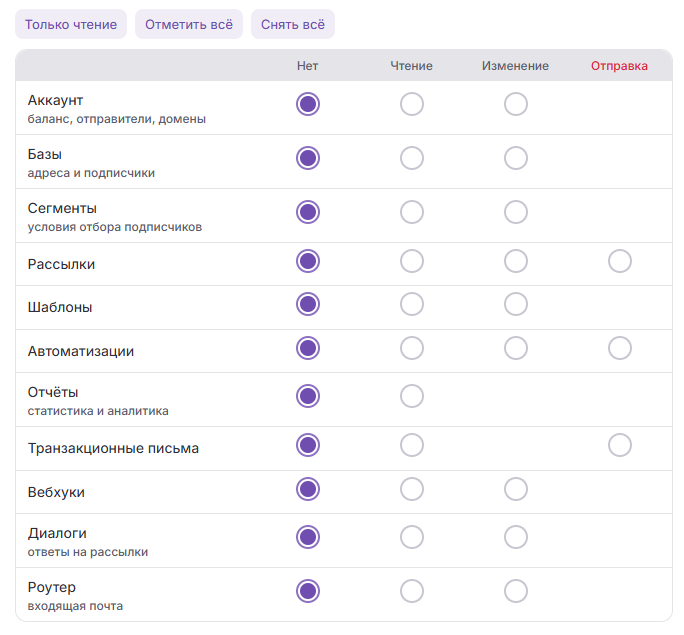Screen dimensions: 684x635
Task: Select Чтение for Сегменты
Action: tap(412, 212)
